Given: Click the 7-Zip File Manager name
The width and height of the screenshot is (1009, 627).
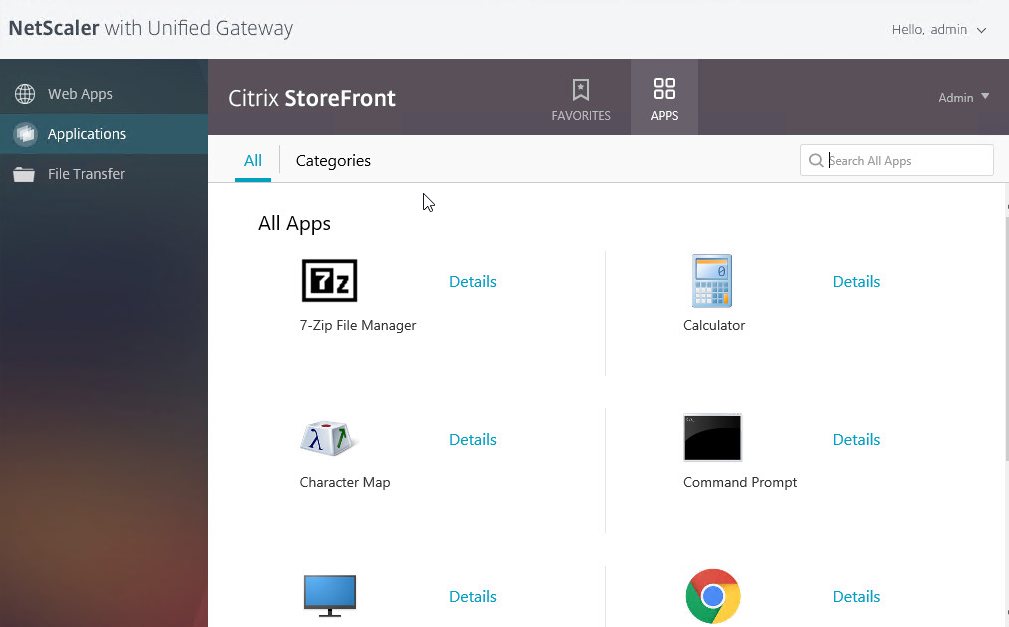Looking at the screenshot, I should [x=358, y=325].
